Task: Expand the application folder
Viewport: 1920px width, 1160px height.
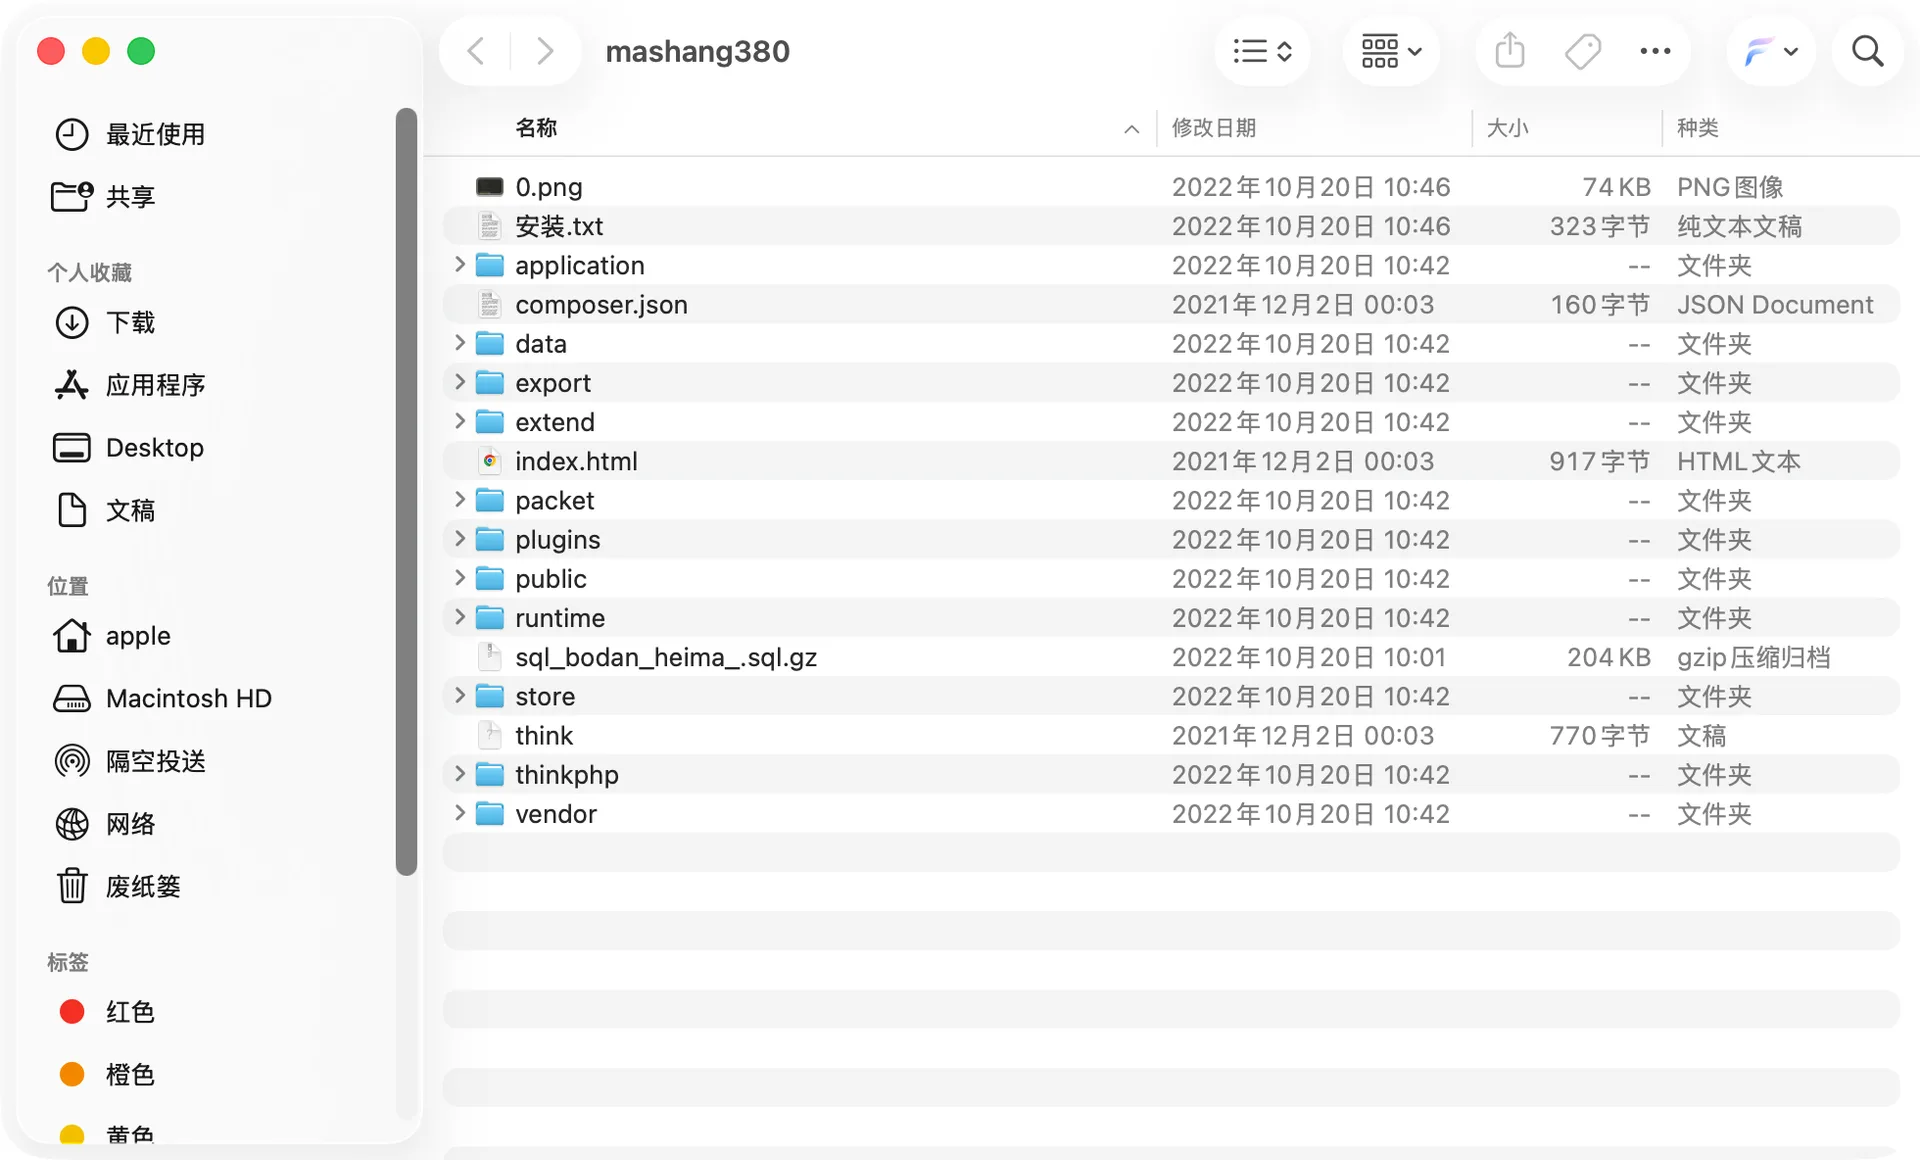Action: [460, 265]
